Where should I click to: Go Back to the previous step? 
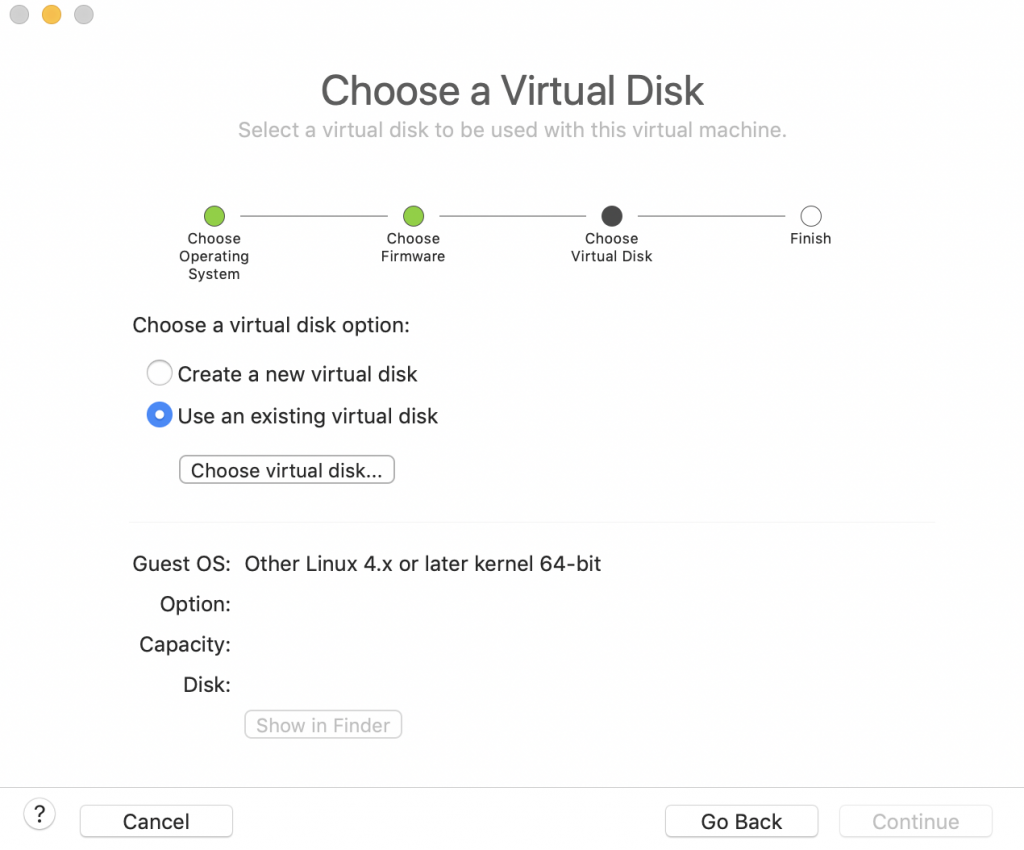tap(741, 821)
